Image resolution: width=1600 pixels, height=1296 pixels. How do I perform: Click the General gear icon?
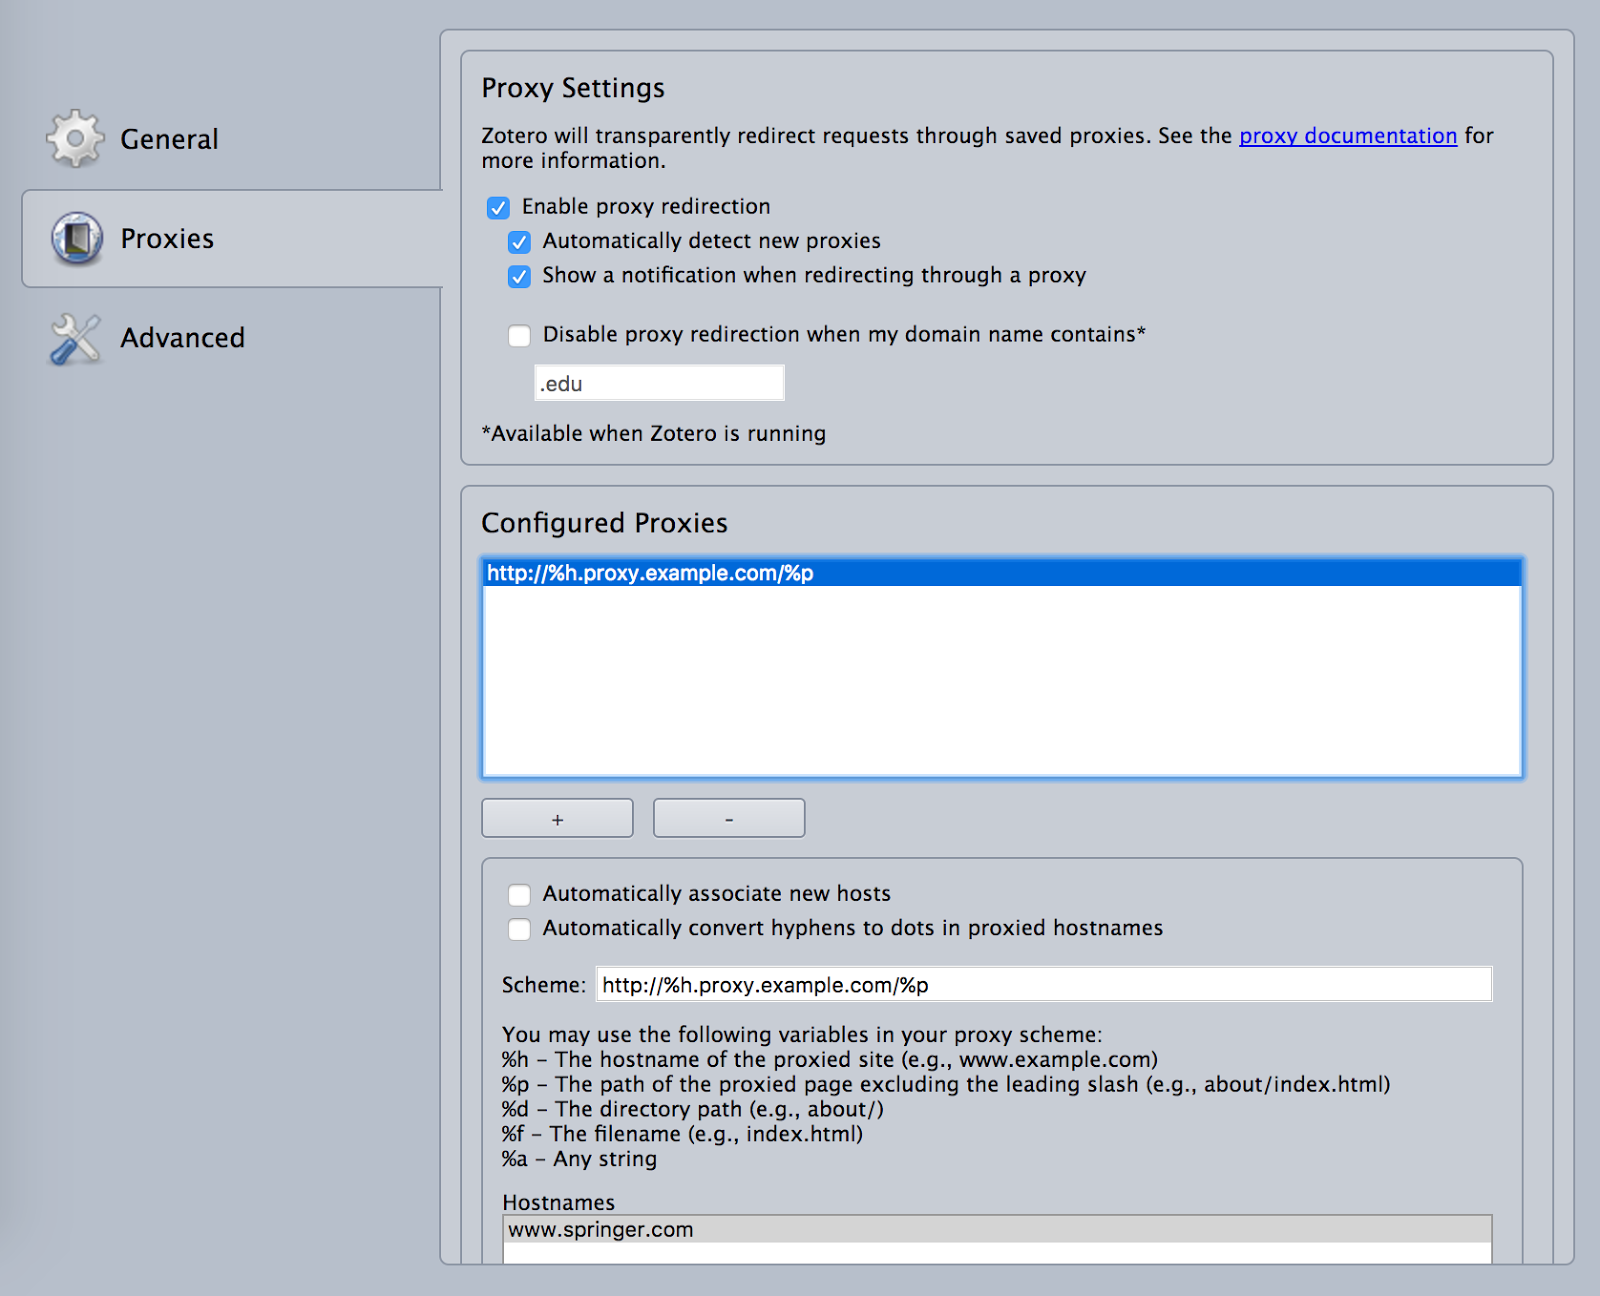pyautogui.click(x=75, y=139)
